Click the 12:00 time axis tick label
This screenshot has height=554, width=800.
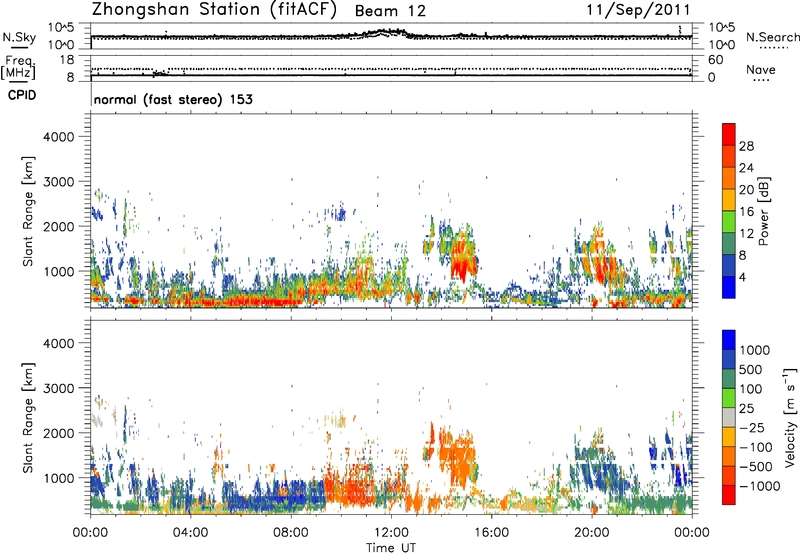391,533
